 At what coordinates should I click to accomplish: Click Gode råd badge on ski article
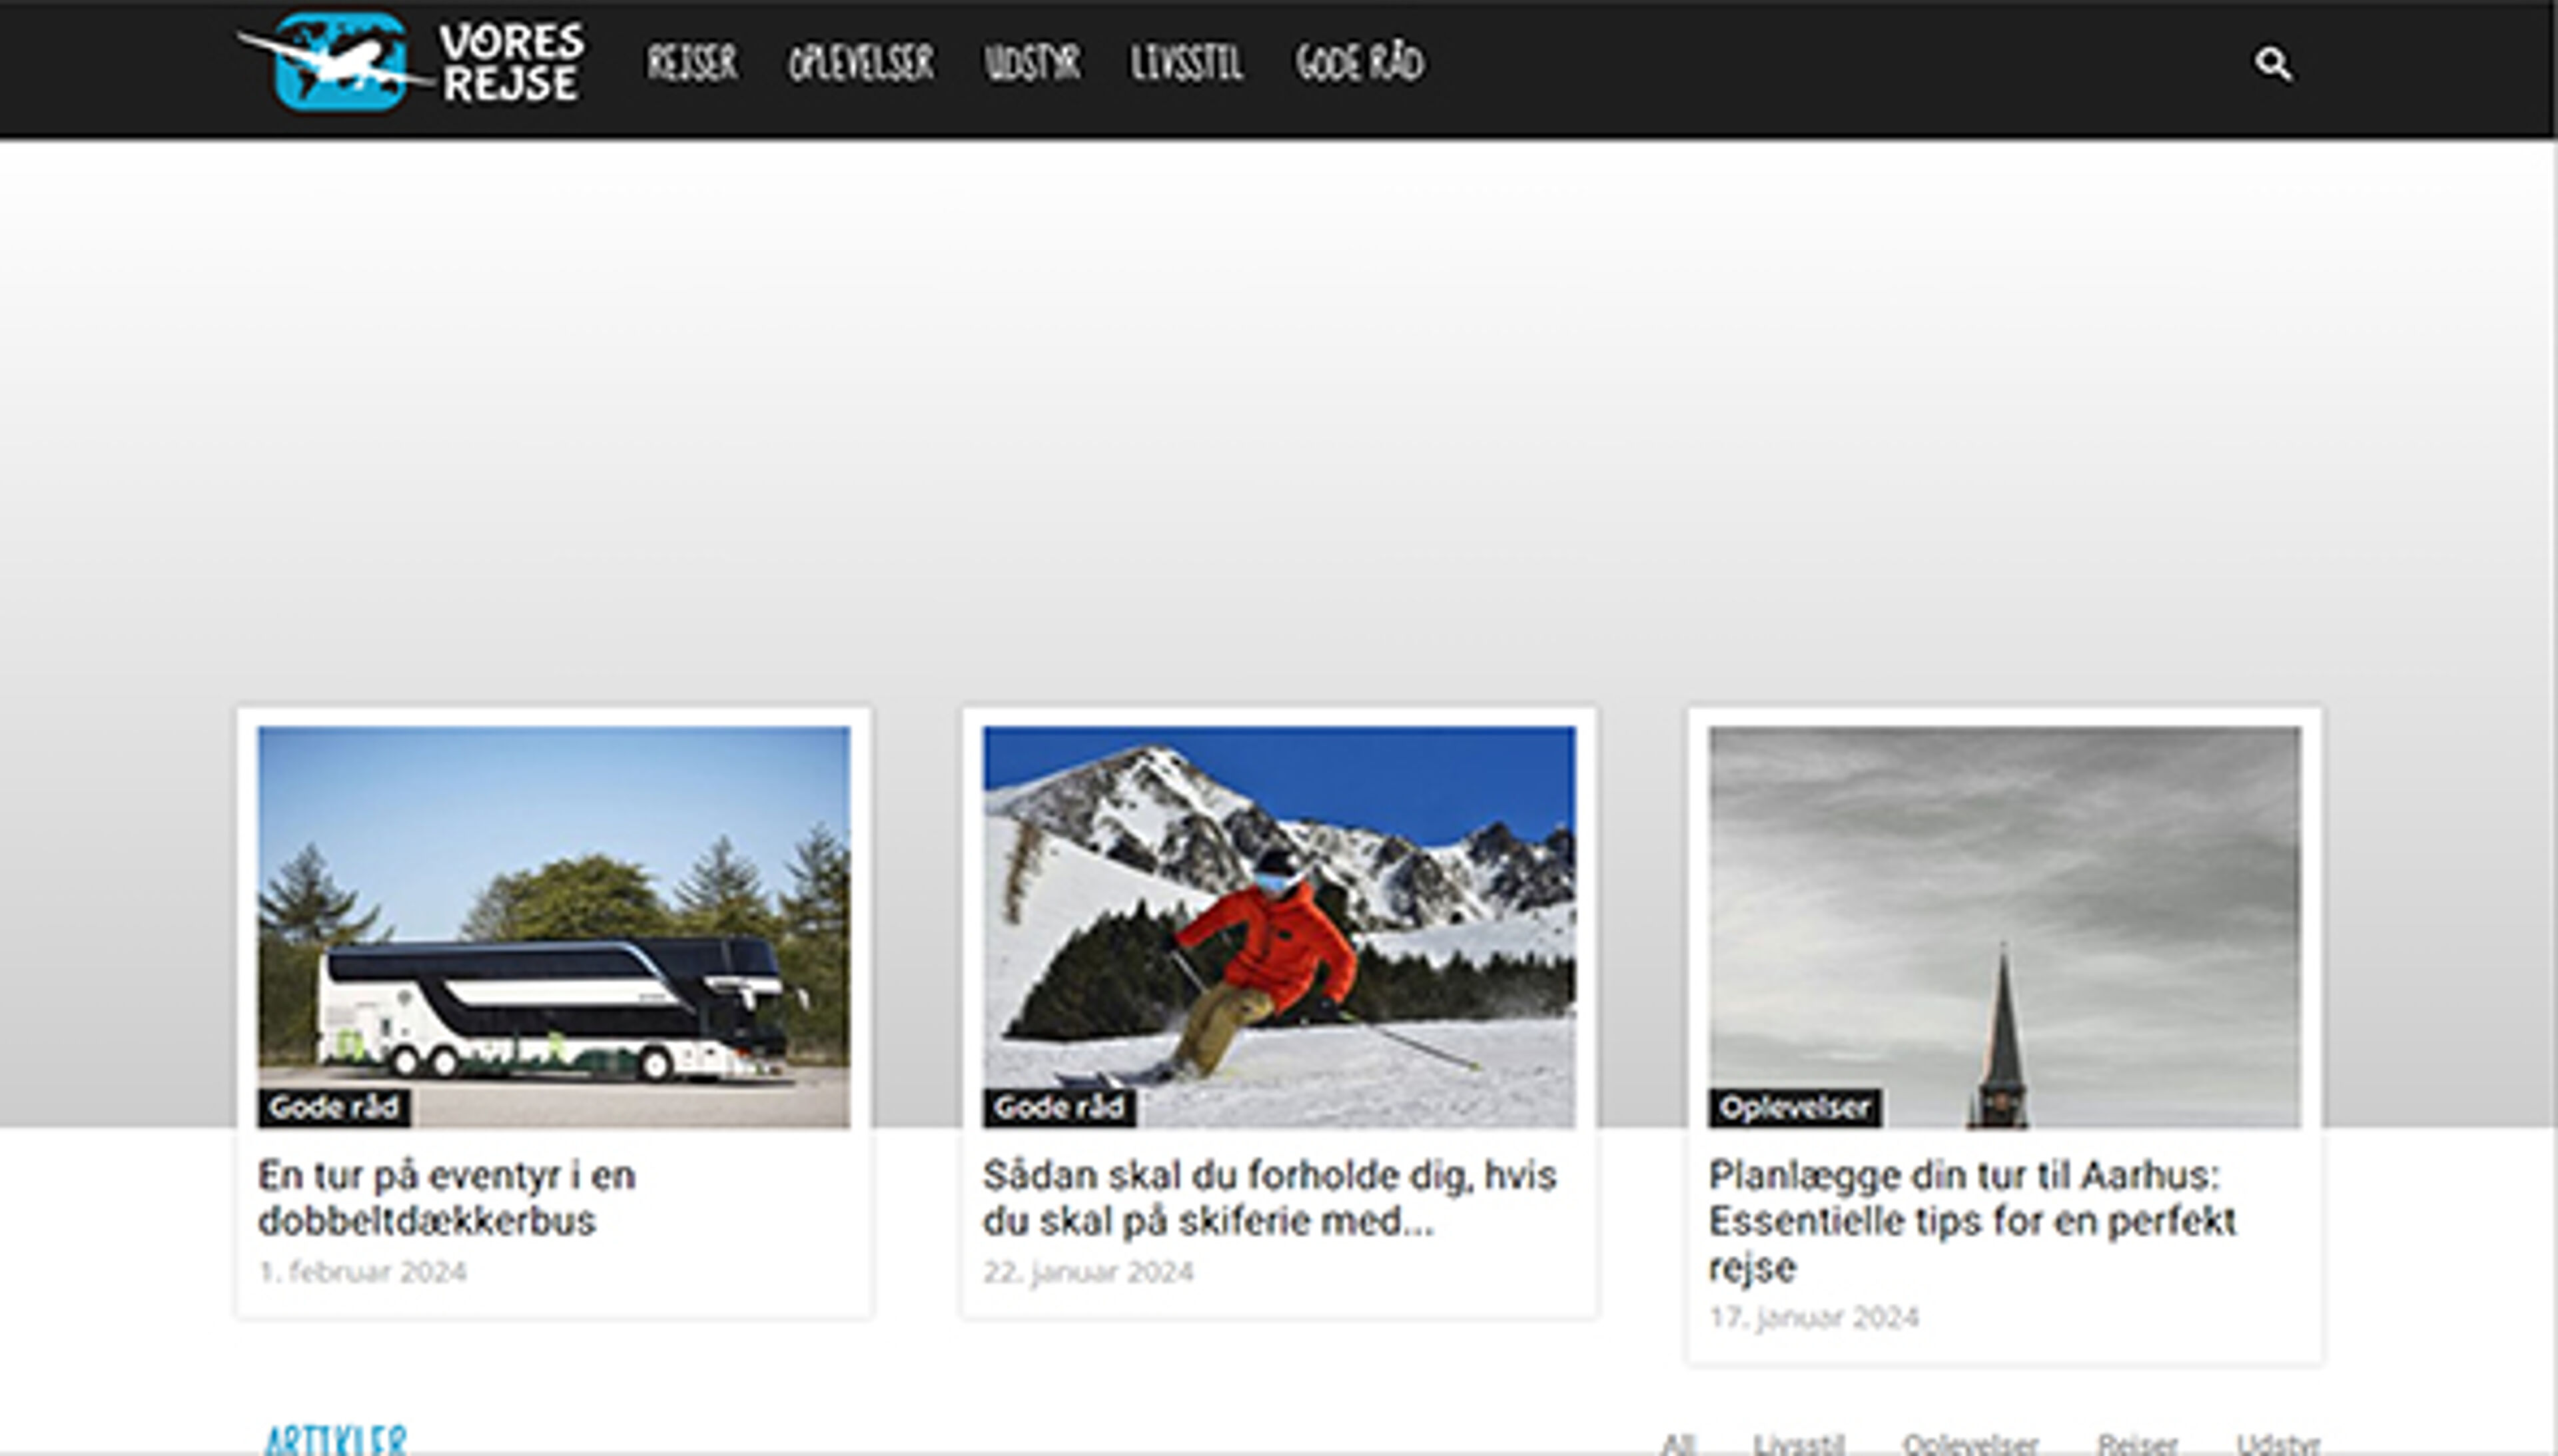tap(1059, 1107)
